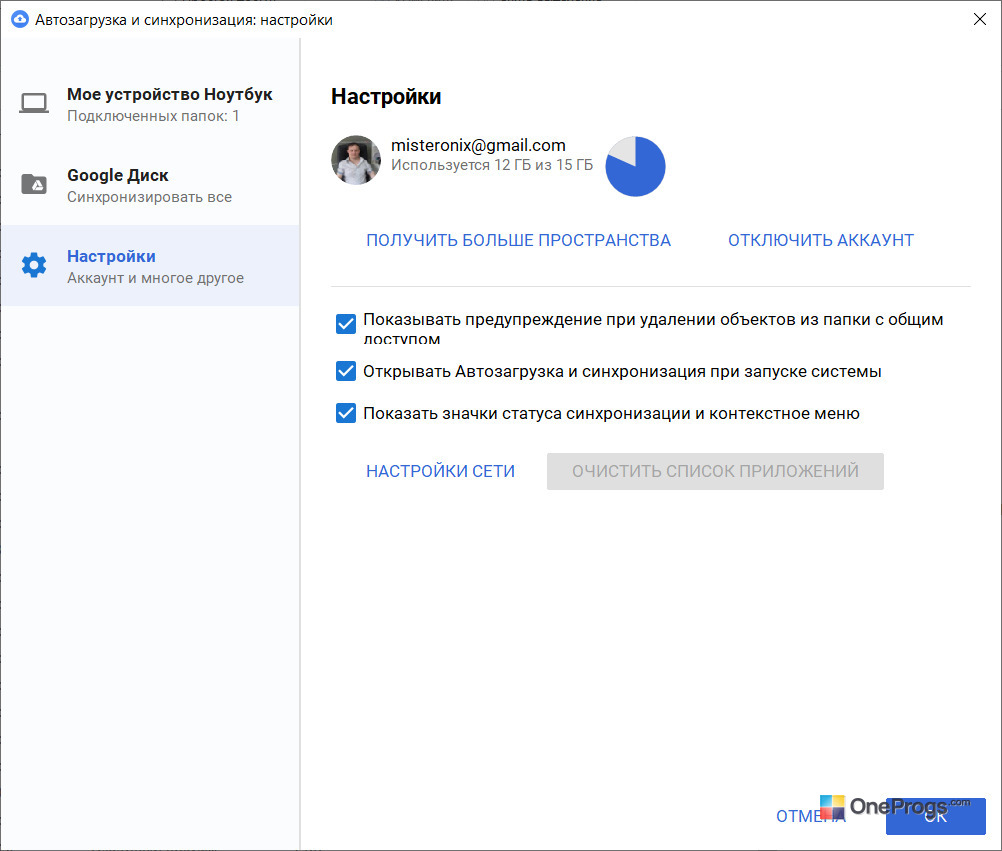1002x851 pixels.
Task: Open 'НАСТРОЙКИ СЕТИ'
Action: coord(440,471)
